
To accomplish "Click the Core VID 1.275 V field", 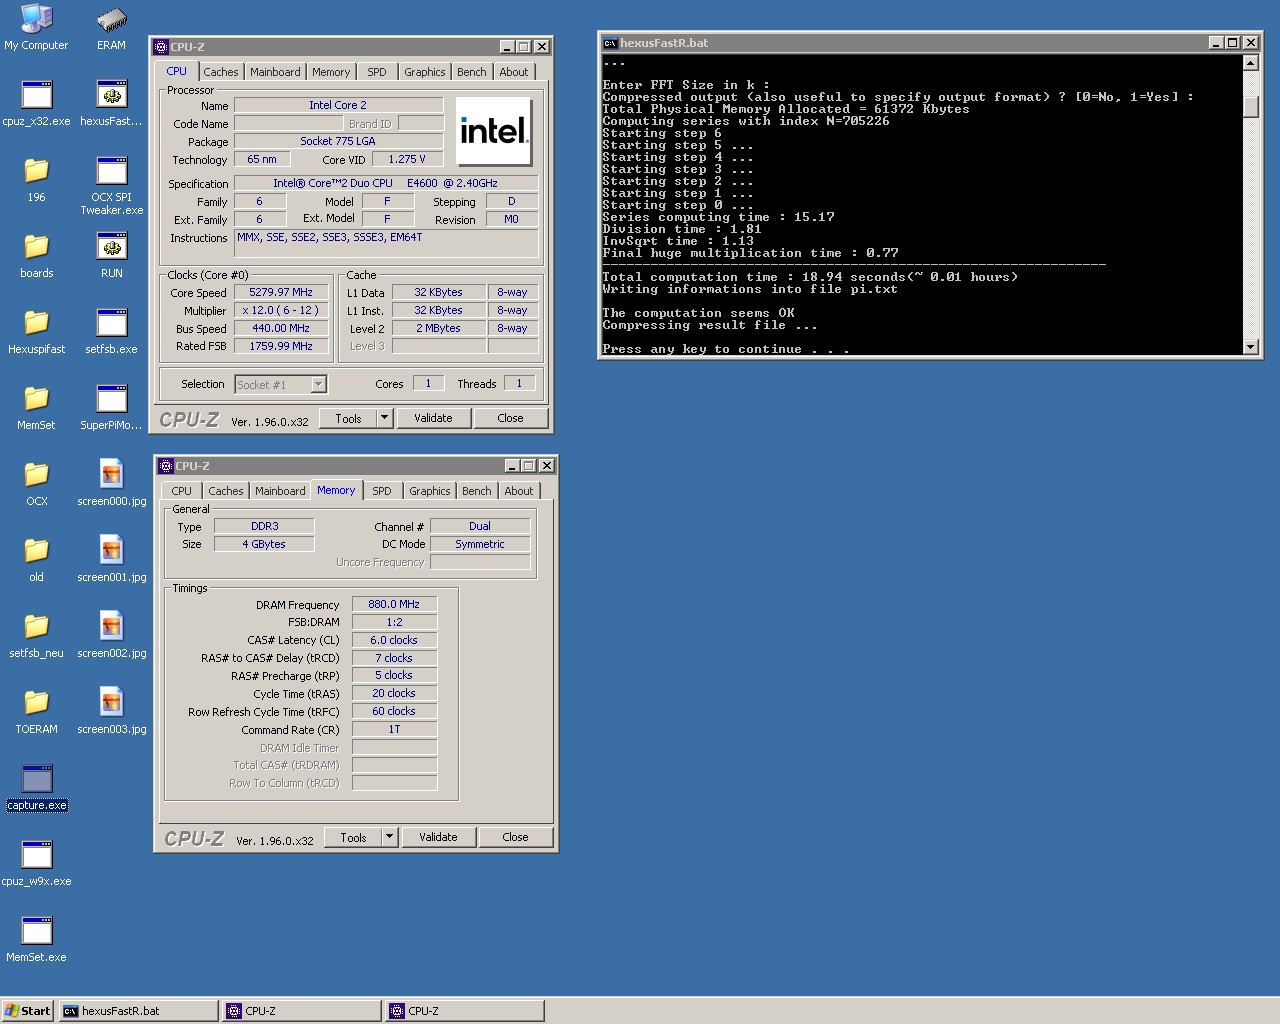I will [x=407, y=159].
